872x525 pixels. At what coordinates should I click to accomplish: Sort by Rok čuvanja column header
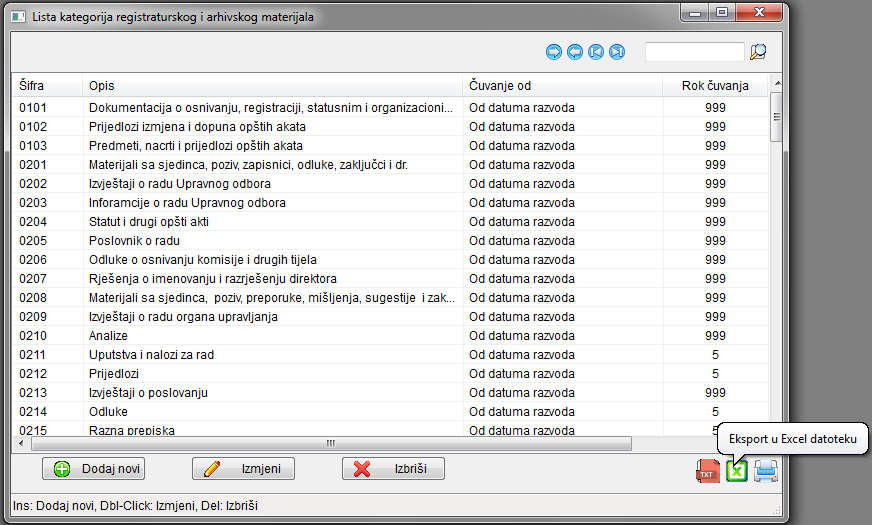pos(715,85)
